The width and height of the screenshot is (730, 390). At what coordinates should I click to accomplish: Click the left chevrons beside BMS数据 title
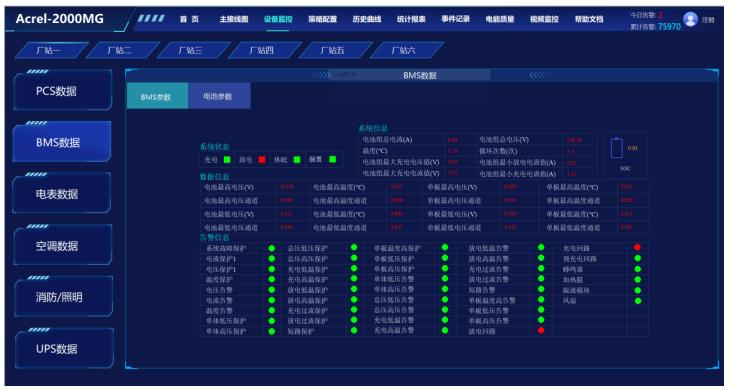coord(322,75)
